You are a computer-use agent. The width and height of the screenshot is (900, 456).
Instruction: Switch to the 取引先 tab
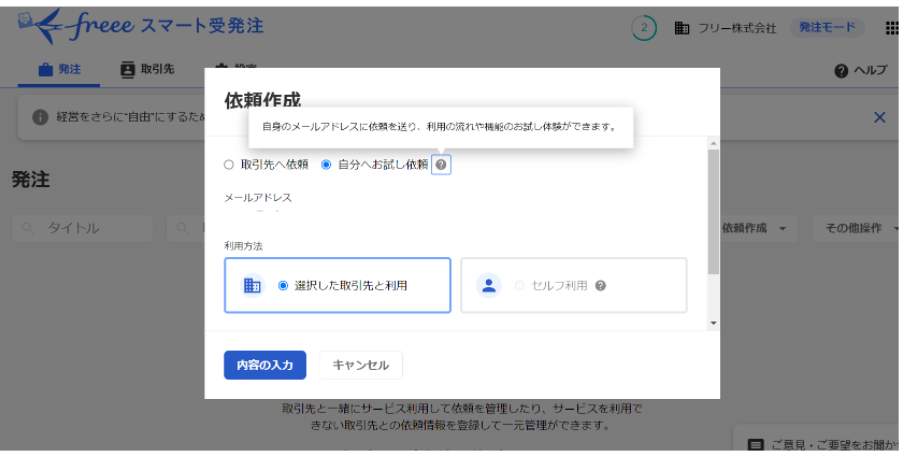[147, 69]
